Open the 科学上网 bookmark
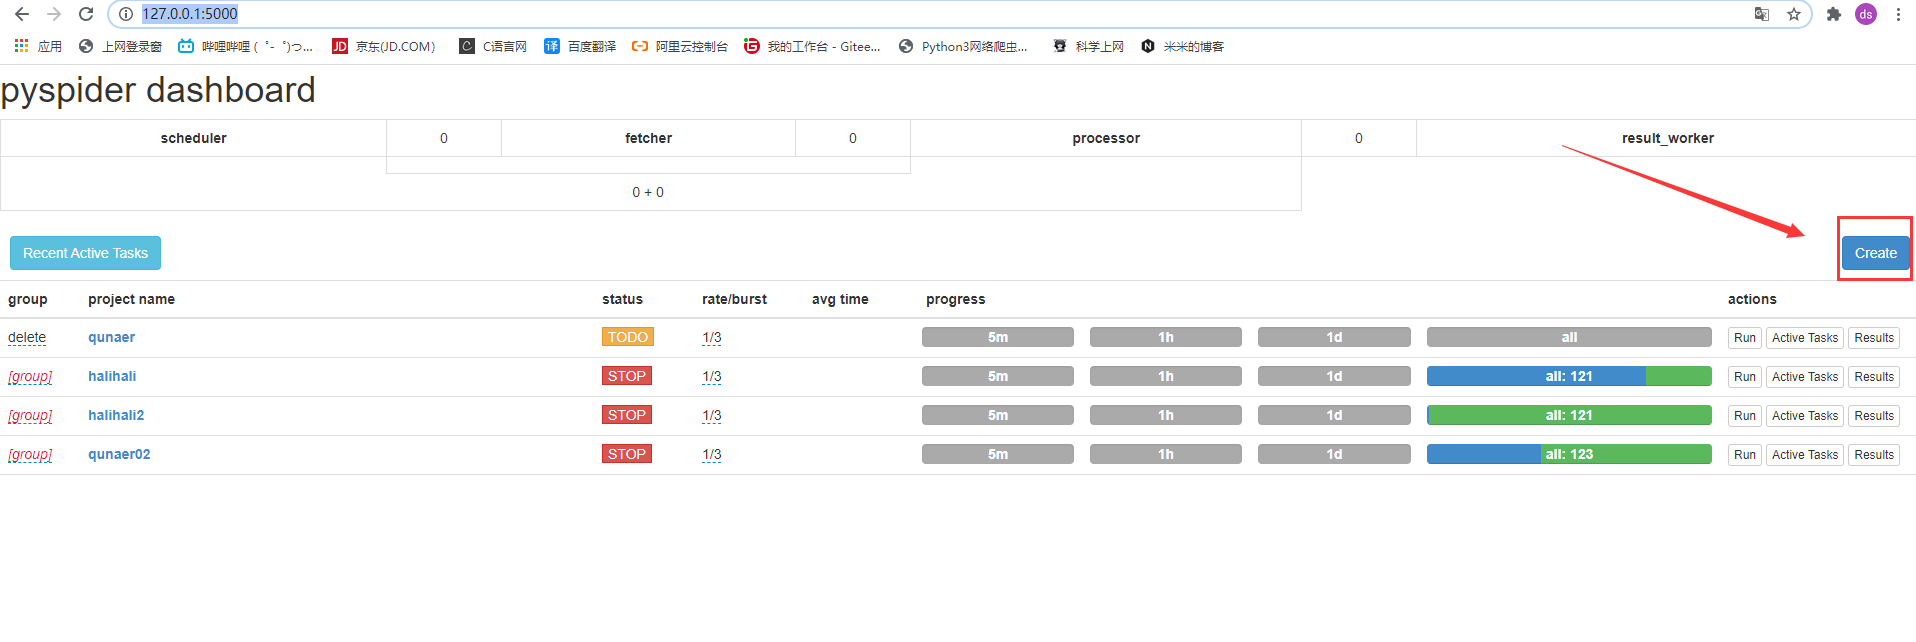 coord(1088,46)
